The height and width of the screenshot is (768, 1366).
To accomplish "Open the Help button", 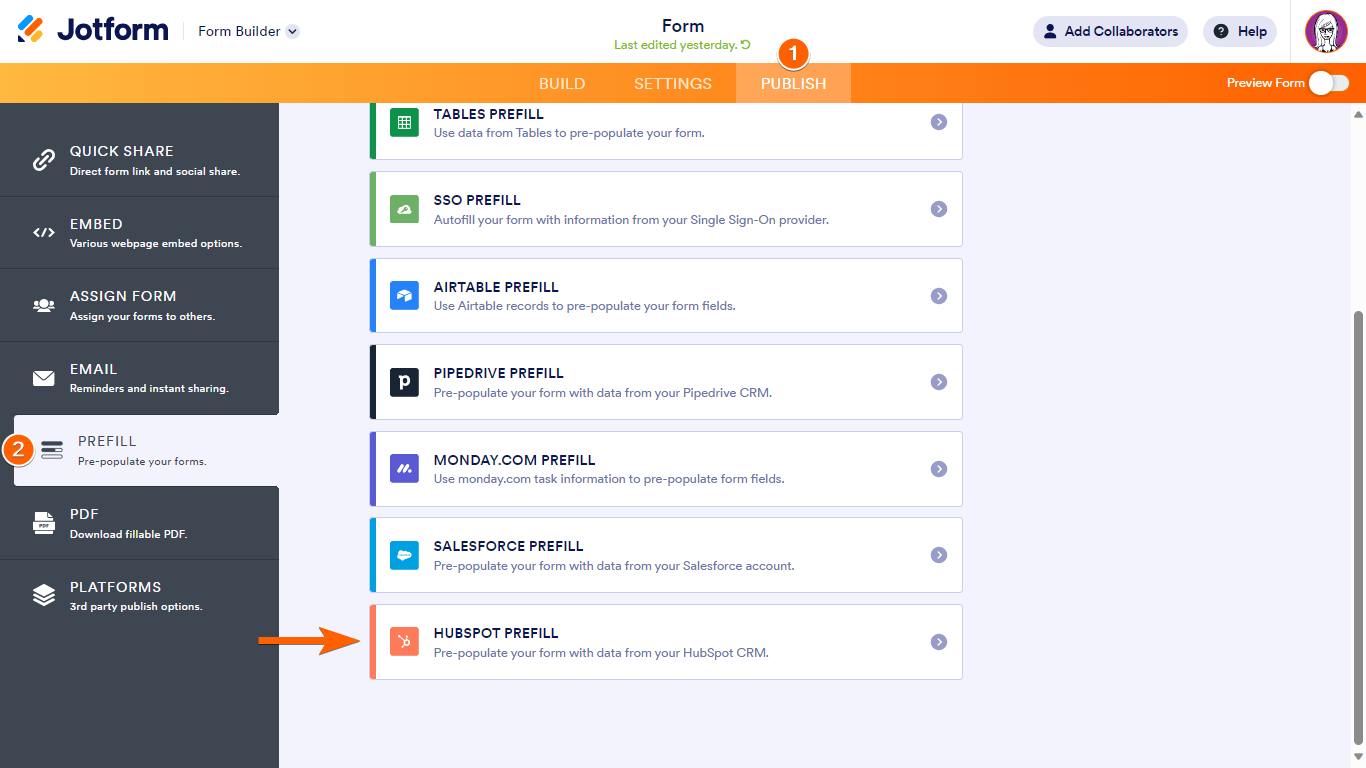I will click(1240, 31).
